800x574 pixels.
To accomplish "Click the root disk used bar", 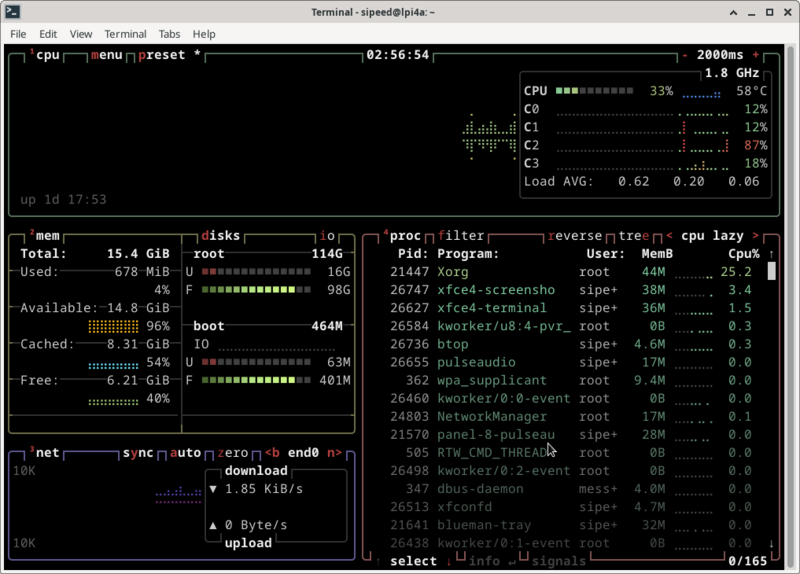I will point(256,272).
